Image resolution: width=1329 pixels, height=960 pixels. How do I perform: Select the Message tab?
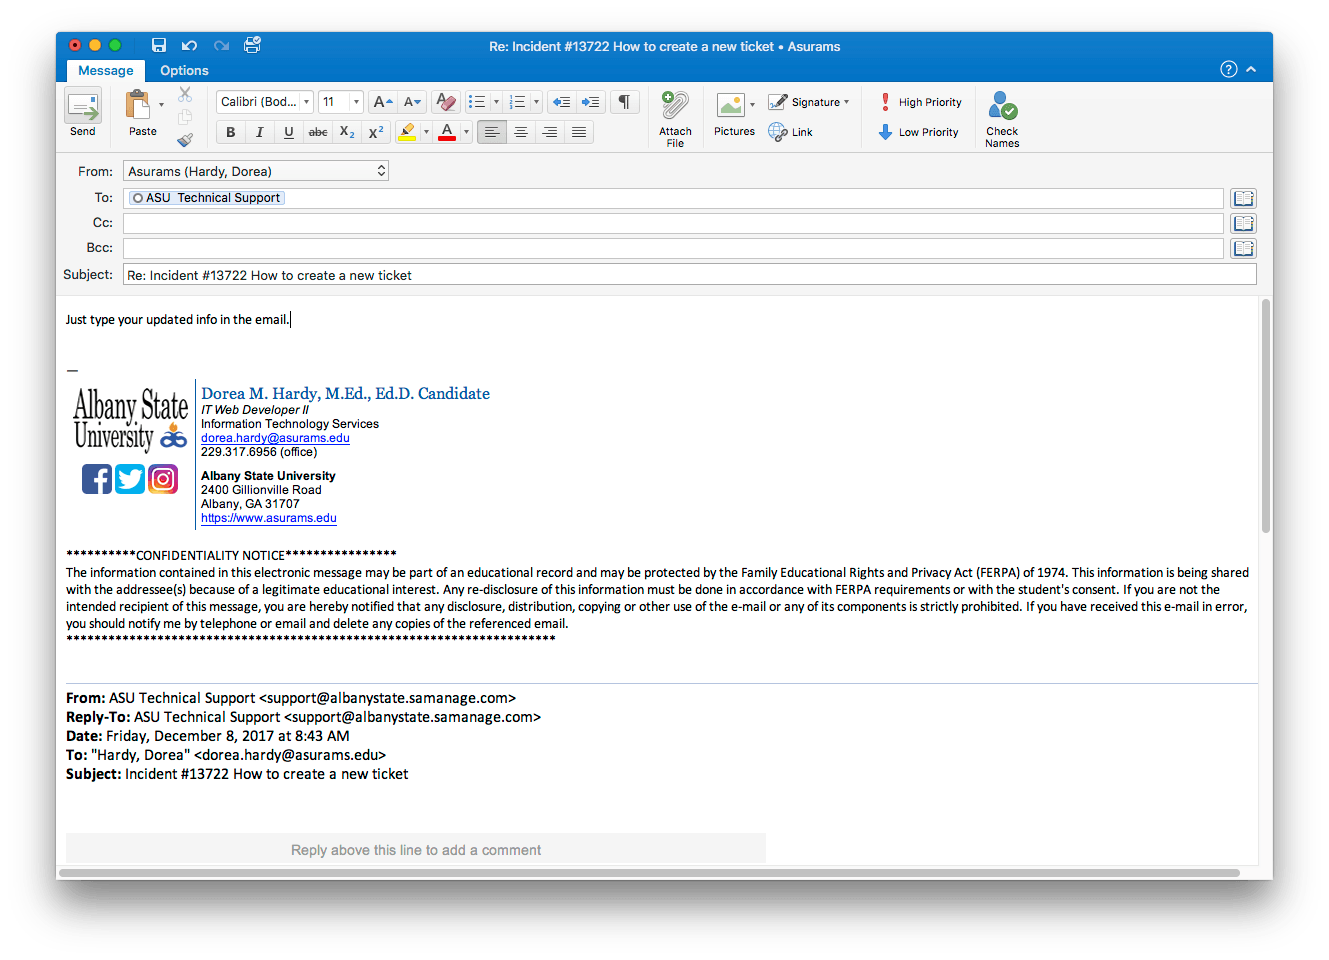point(106,71)
